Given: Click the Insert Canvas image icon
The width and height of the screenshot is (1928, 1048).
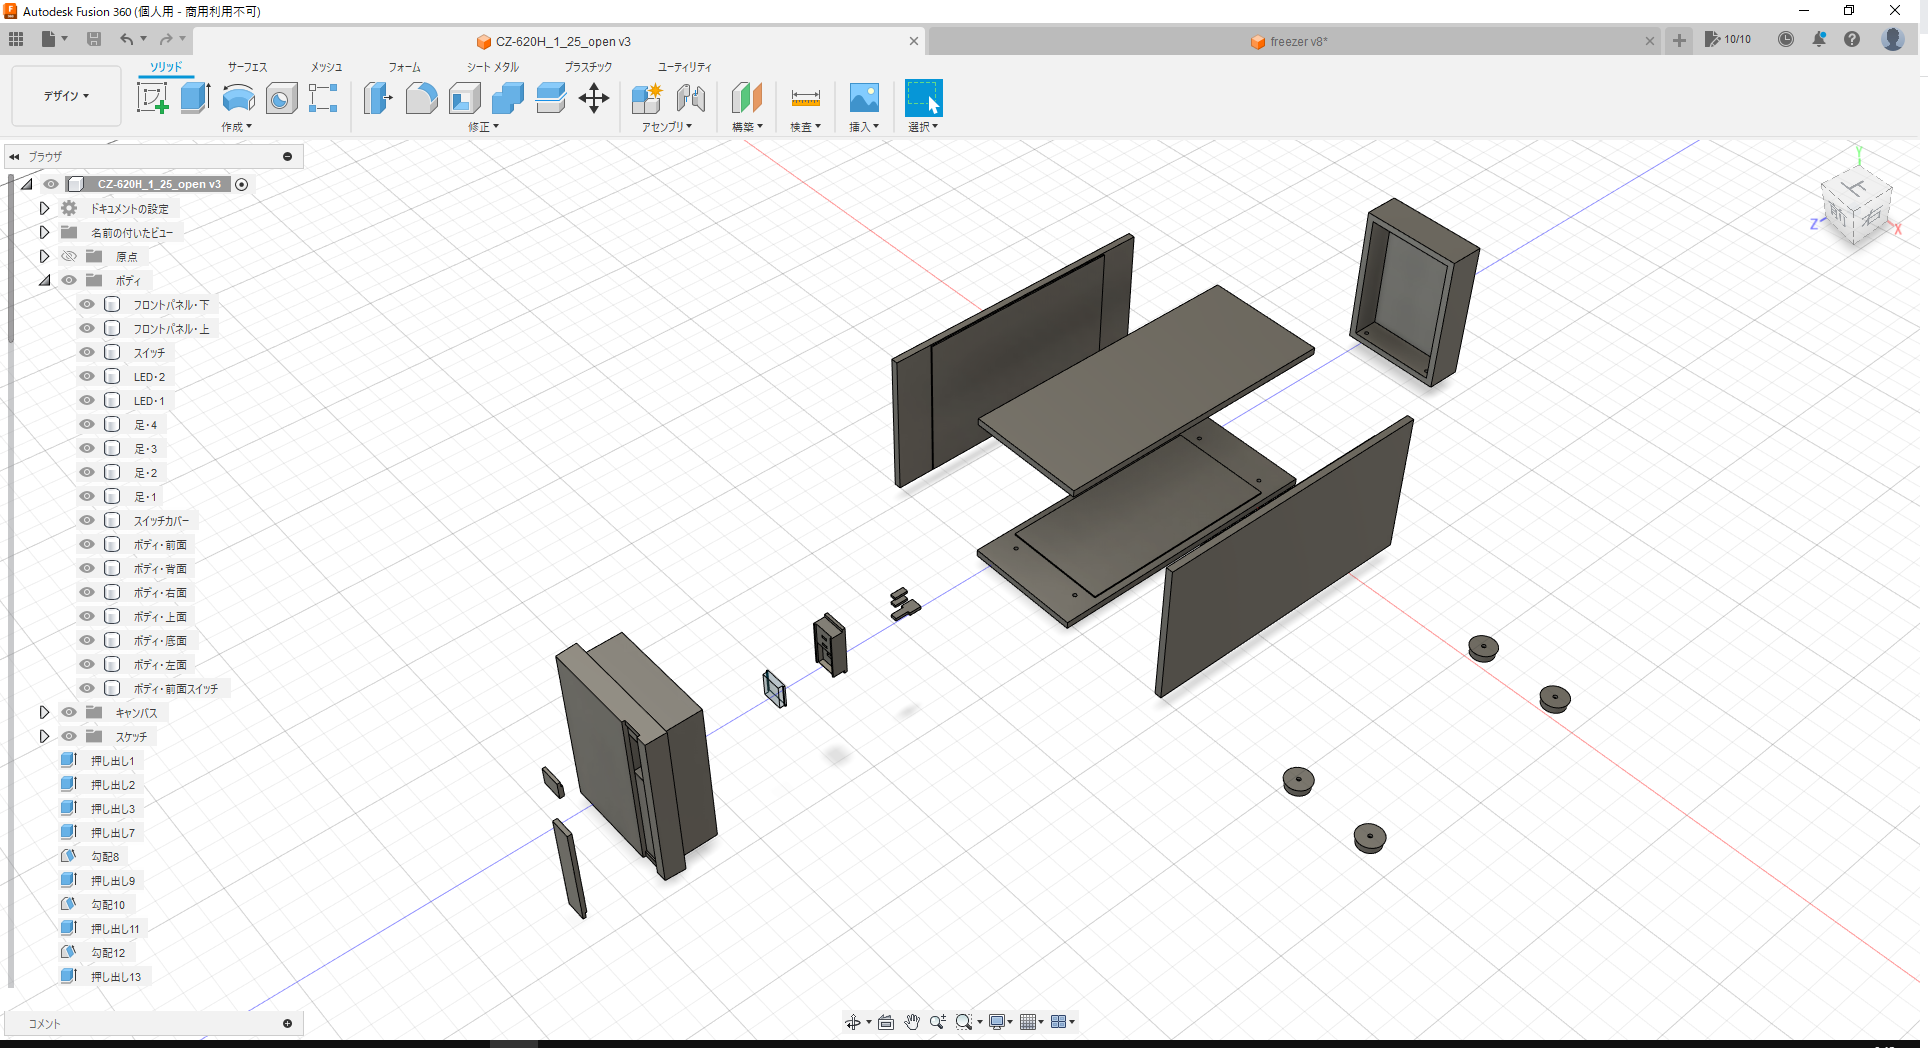Looking at the screenshot, I should pos(863,97).
